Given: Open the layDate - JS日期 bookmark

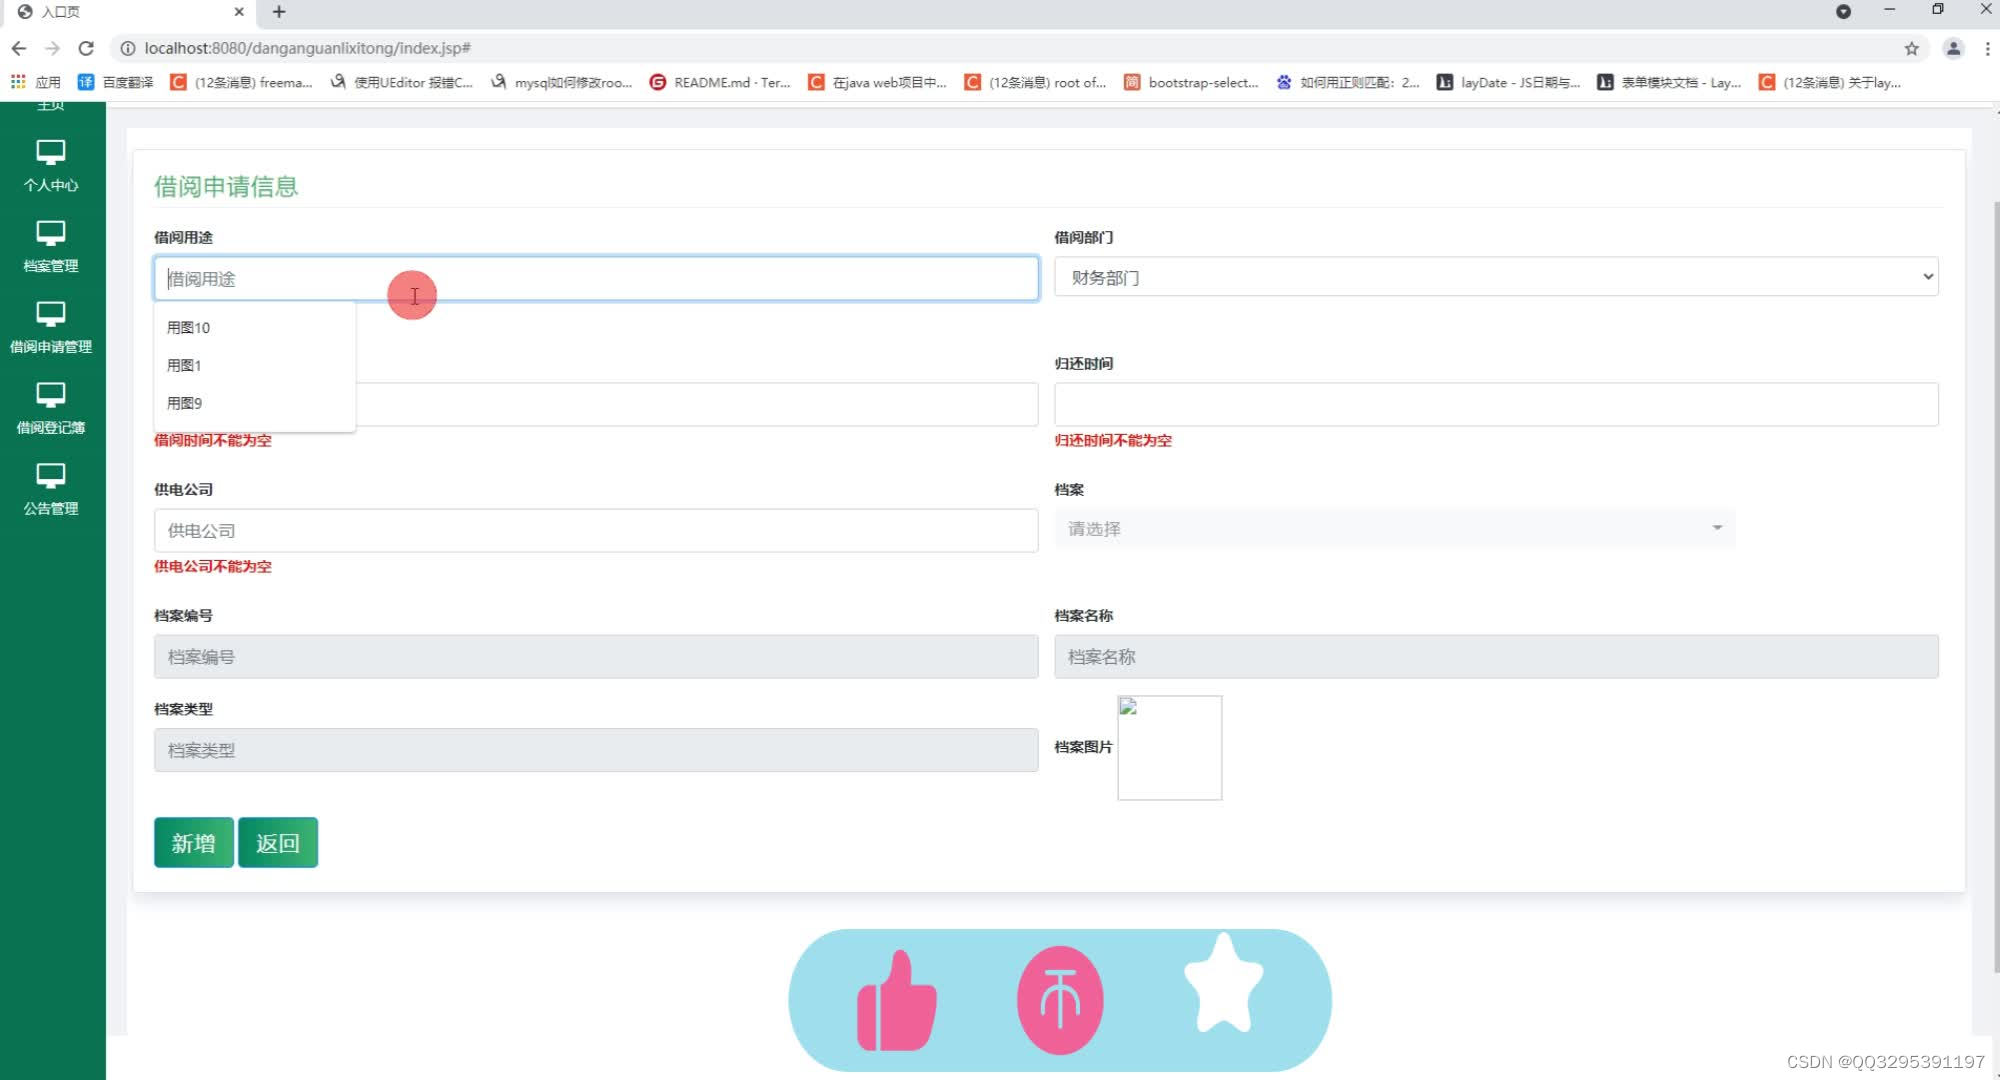Looking at the screenshot, I should [1509, 82].
